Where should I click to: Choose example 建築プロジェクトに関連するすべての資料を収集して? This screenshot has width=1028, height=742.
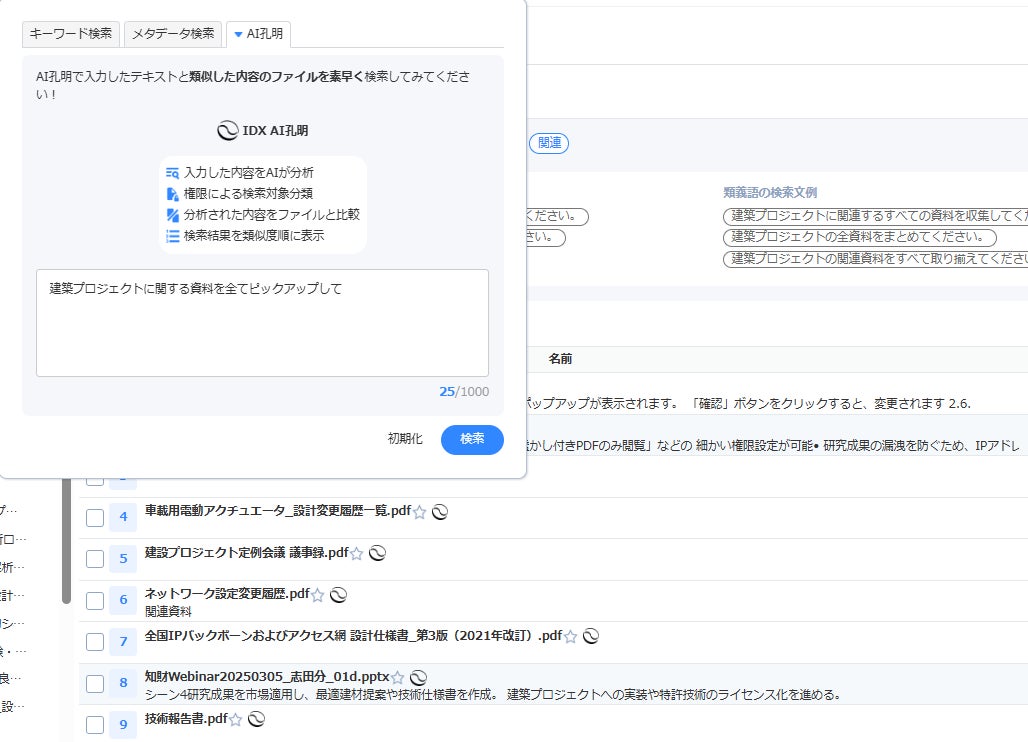(875, 216)
